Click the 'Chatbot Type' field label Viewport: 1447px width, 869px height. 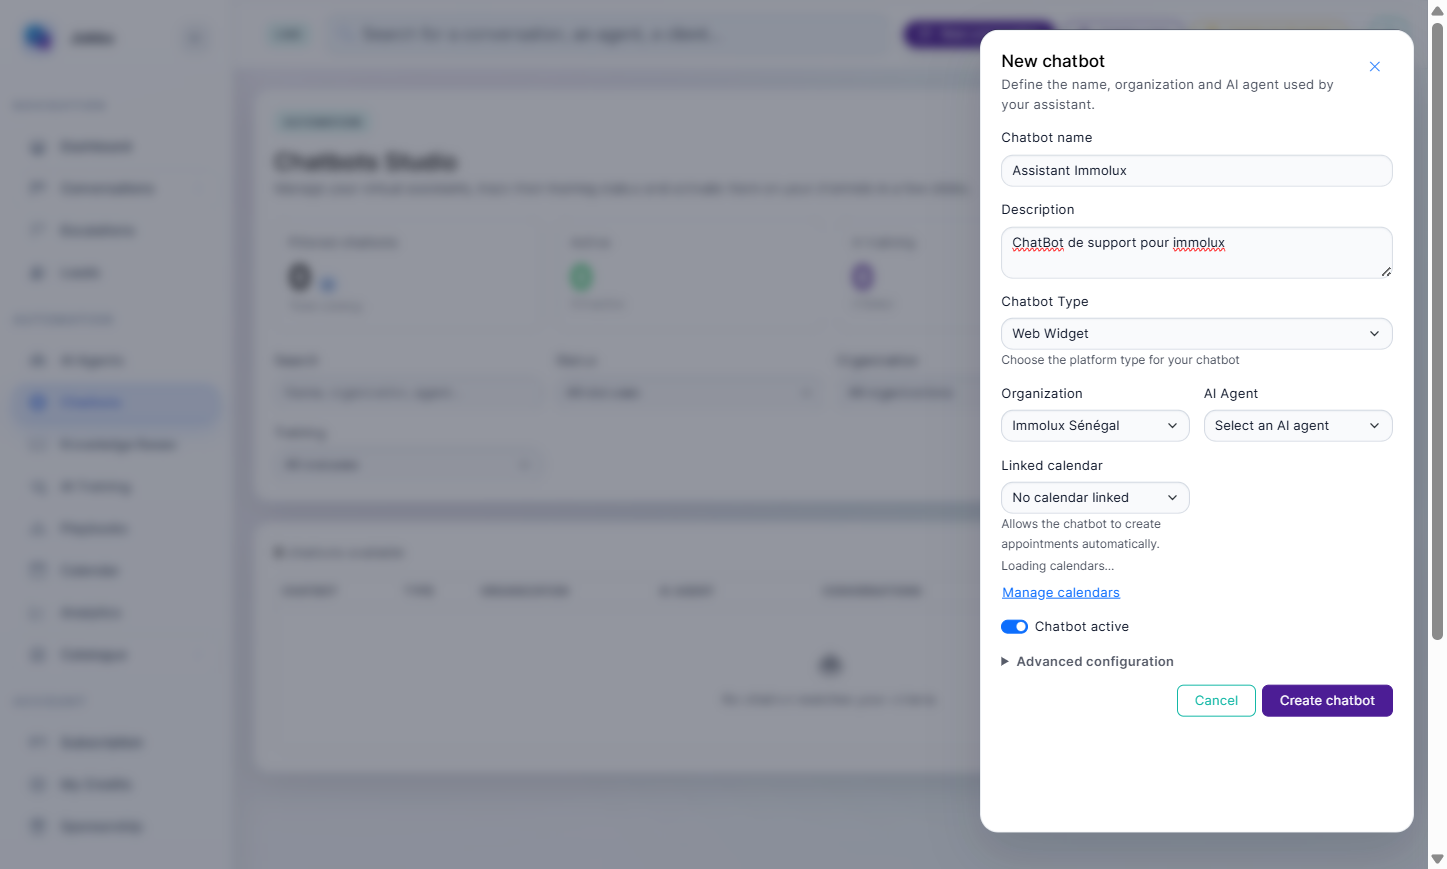[x=1045, y=302]
